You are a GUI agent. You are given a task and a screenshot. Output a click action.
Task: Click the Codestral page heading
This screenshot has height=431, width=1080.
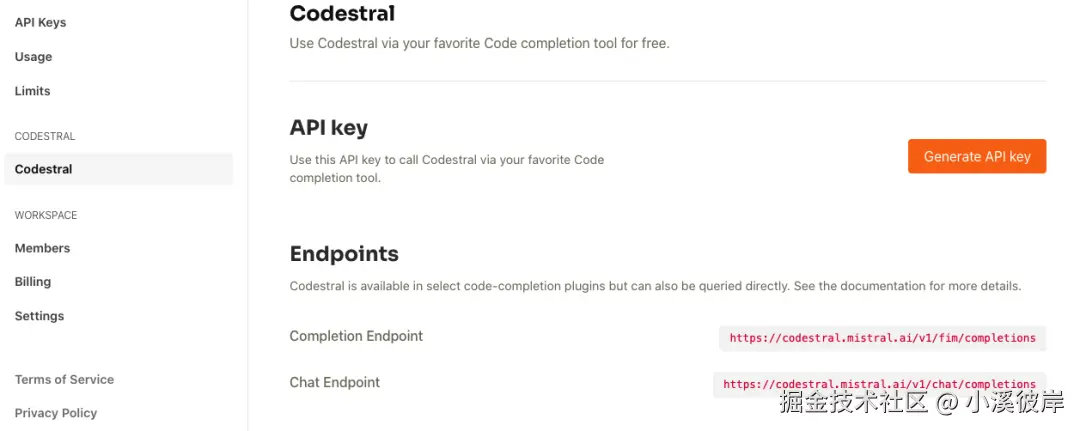[341, 14]
